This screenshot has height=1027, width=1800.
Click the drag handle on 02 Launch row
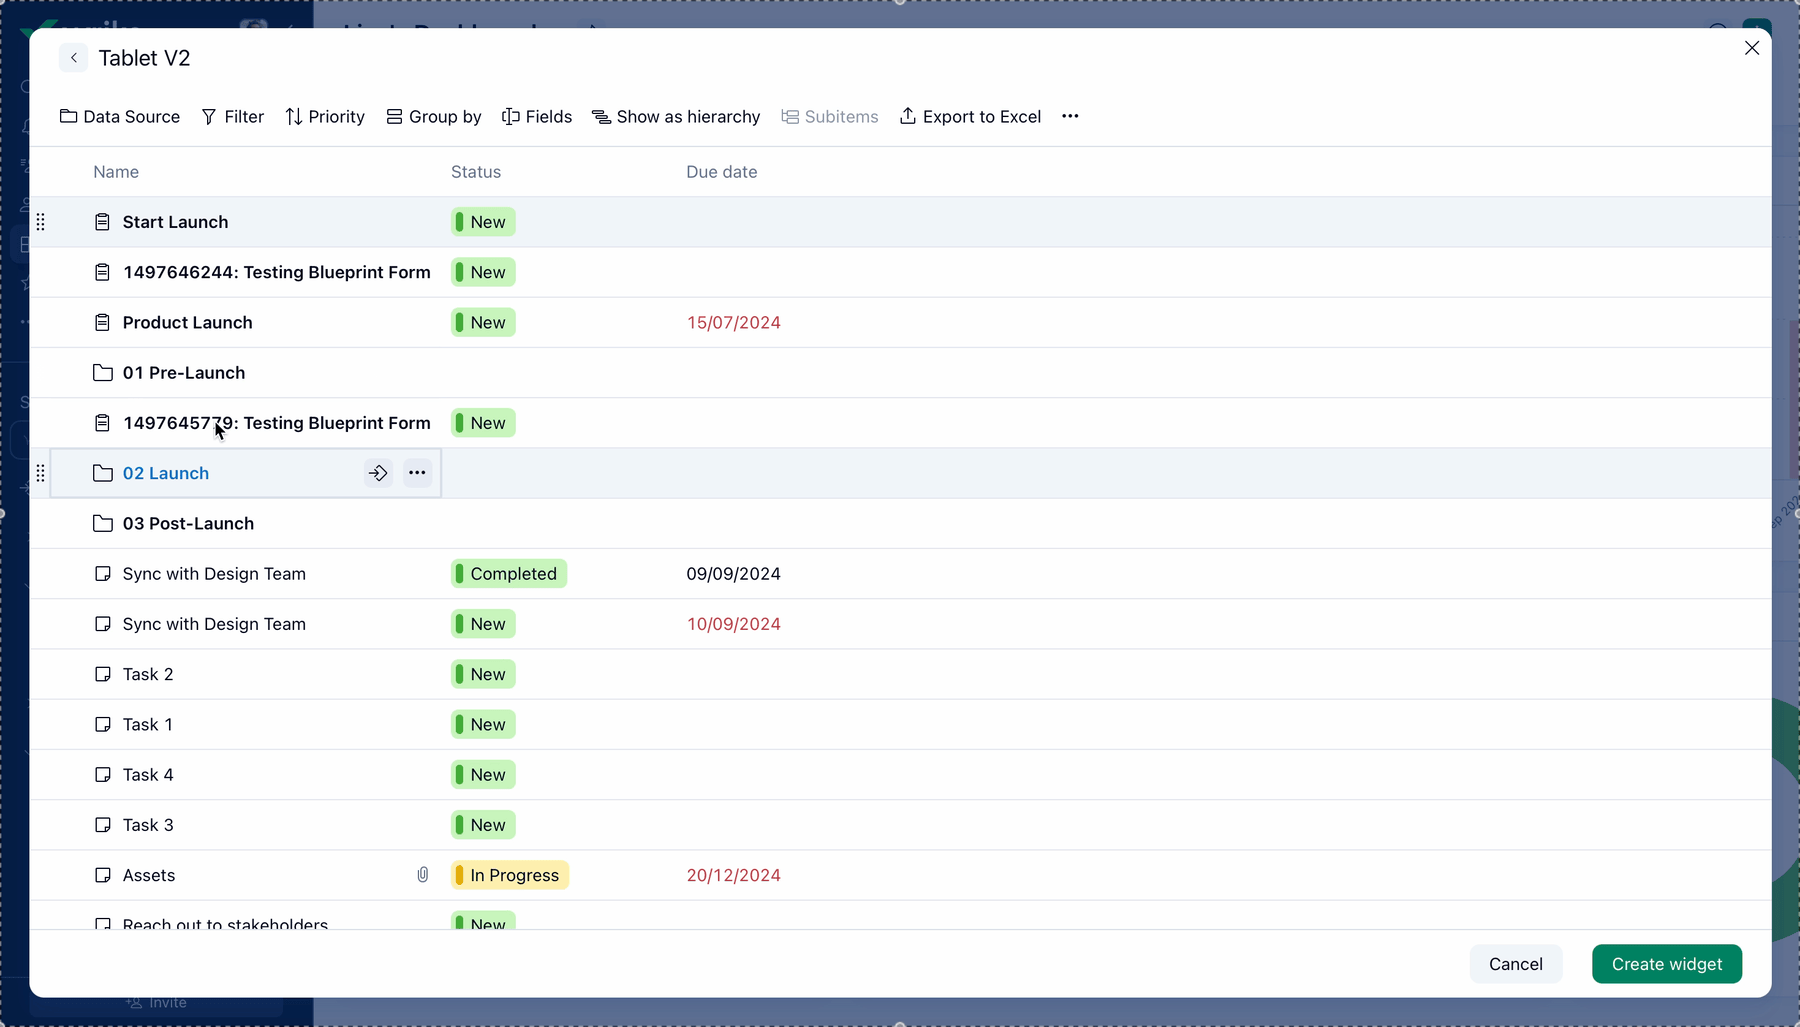pyautogui.click(x=41, y=473)
